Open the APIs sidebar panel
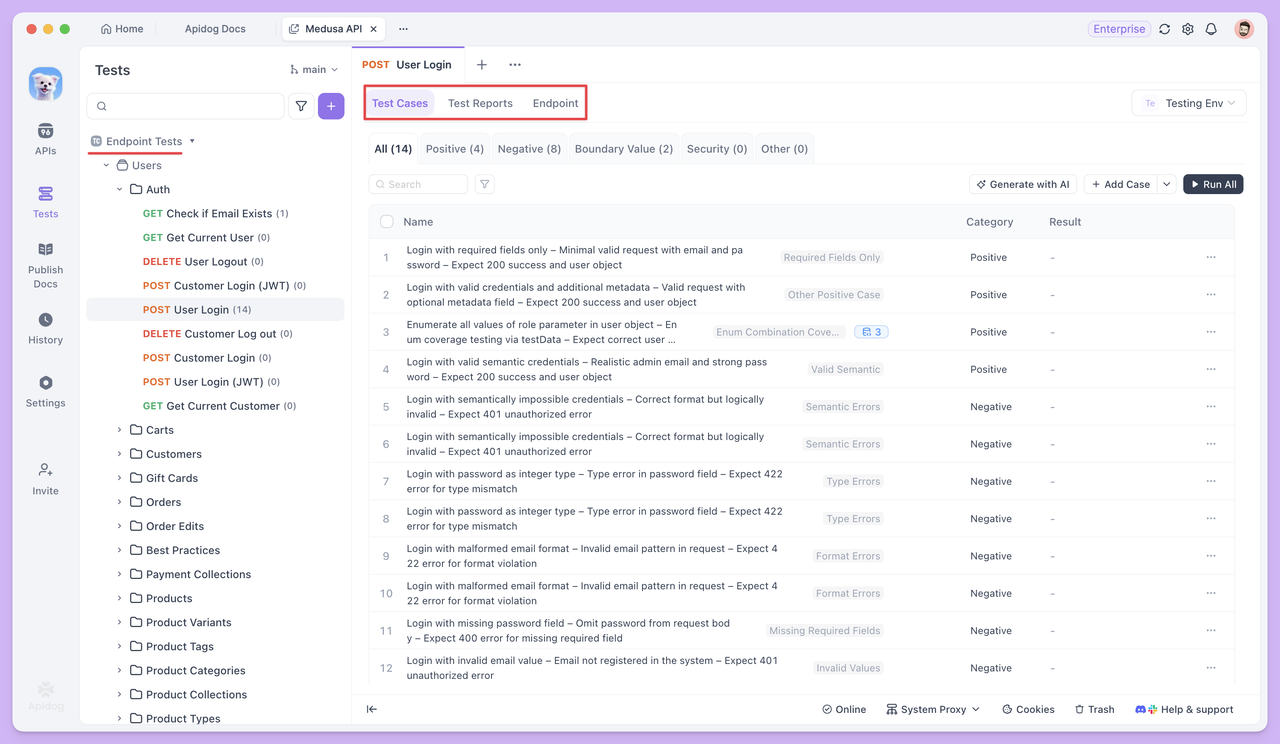 [45, 138]
